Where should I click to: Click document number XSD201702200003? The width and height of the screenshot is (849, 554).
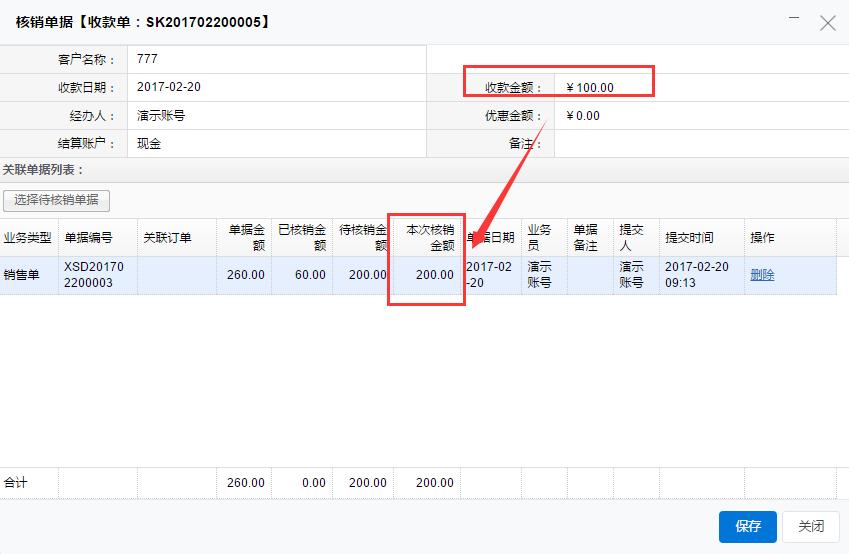coord(97,275)
